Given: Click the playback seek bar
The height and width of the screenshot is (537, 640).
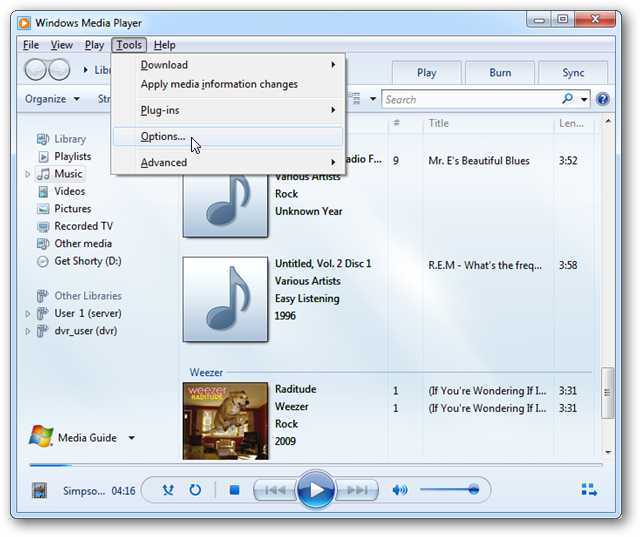Looking at the screenshot, I should pyautogui.click(x=316, y=465).
